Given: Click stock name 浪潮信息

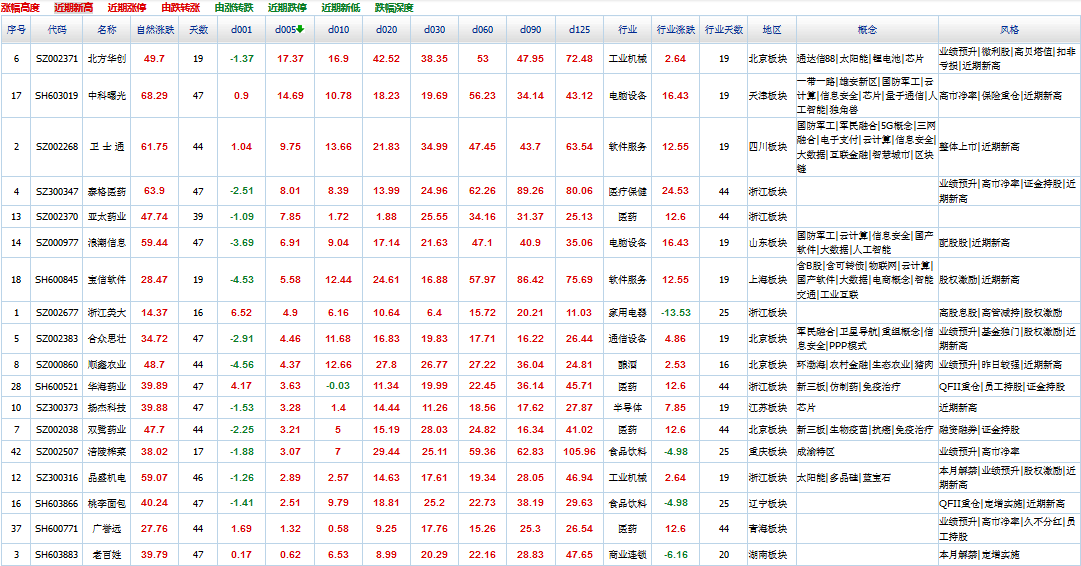Looking at the screenshot, I should [x=107, y=243].
